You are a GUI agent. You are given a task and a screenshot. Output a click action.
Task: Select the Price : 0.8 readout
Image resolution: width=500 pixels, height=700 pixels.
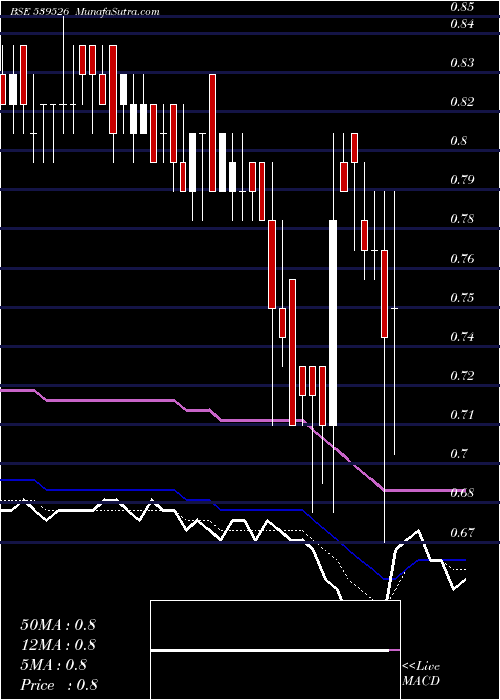point(59,685)
